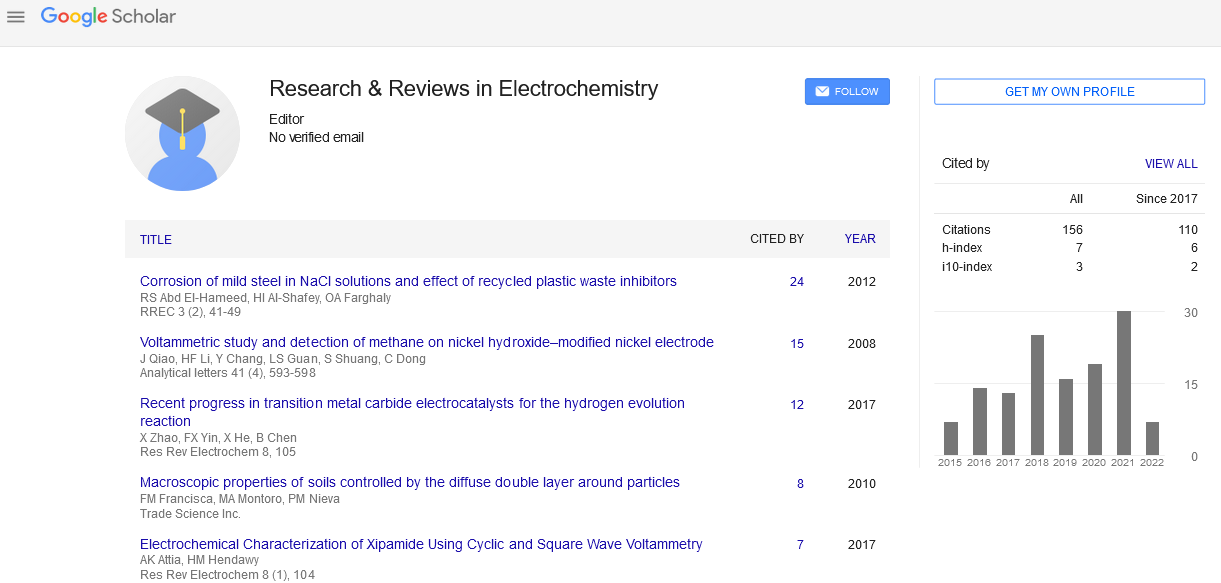
Task: Open 'Electrochemical Characterization of Xipamide' article
Action: coord(421,544)
